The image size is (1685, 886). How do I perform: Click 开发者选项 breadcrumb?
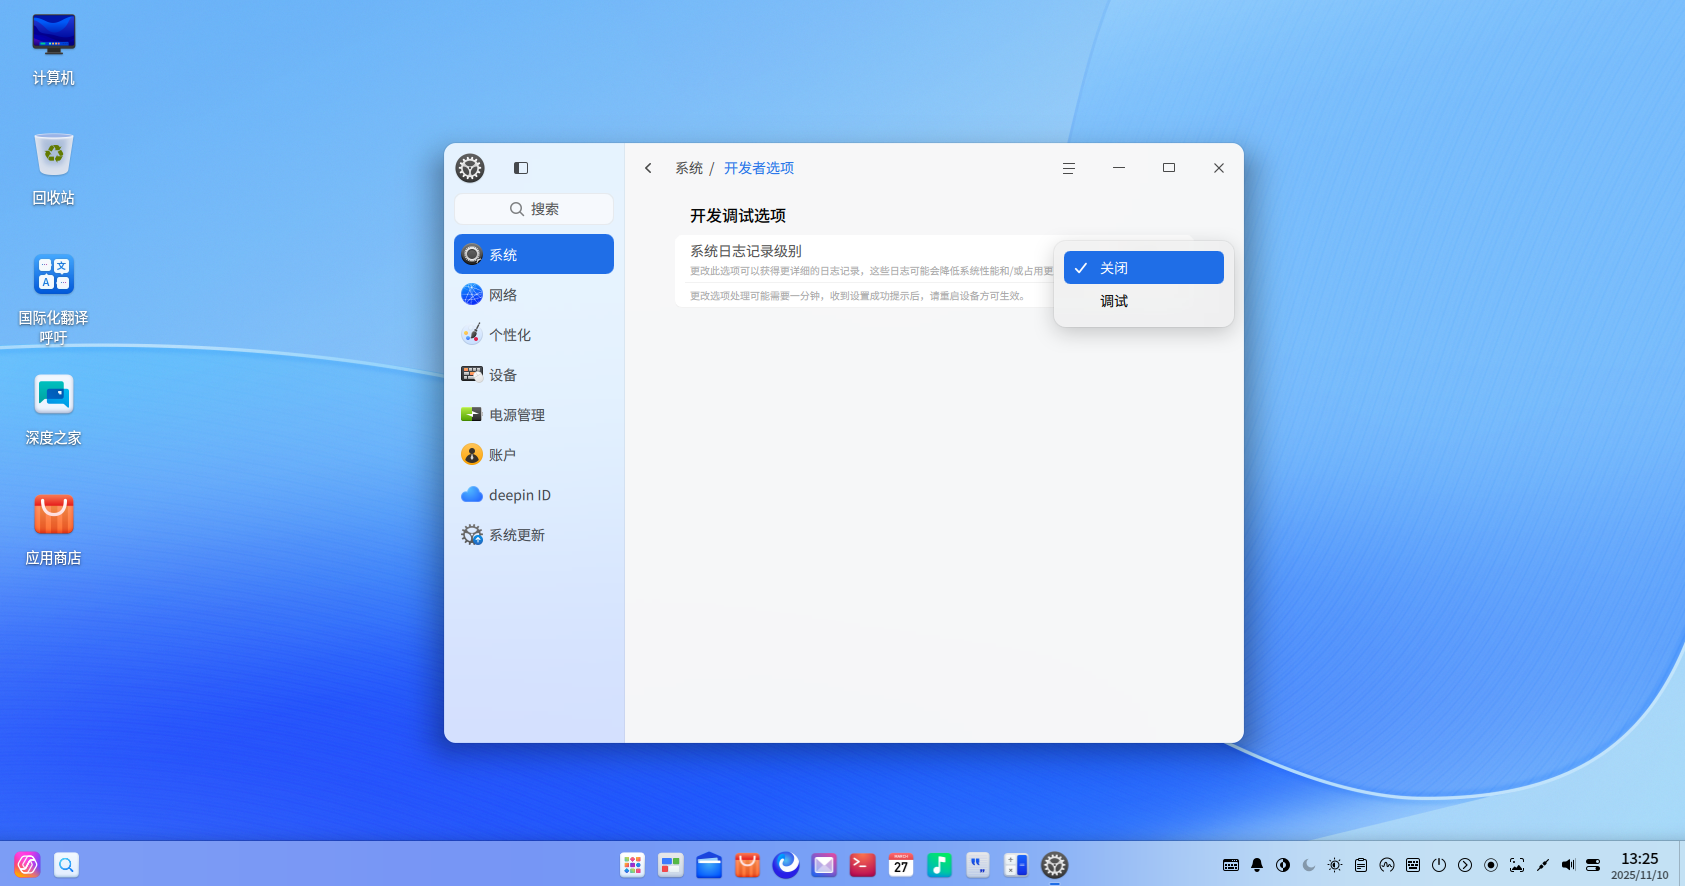[759, 168]
